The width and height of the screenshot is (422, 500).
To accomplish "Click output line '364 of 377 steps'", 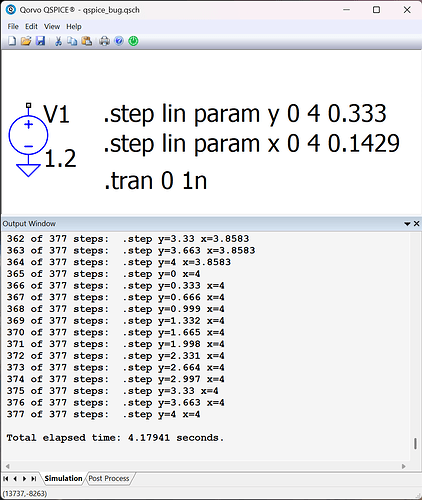I will pyautogui.click(x=119, y=262).
